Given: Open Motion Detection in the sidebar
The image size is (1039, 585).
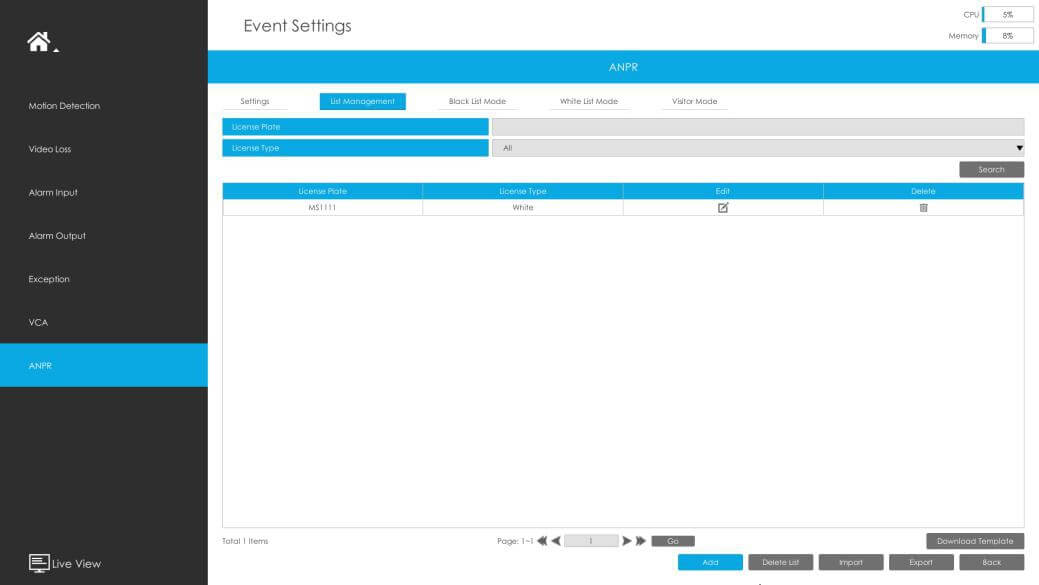Looking at the screenshot, I should [64, 106].
